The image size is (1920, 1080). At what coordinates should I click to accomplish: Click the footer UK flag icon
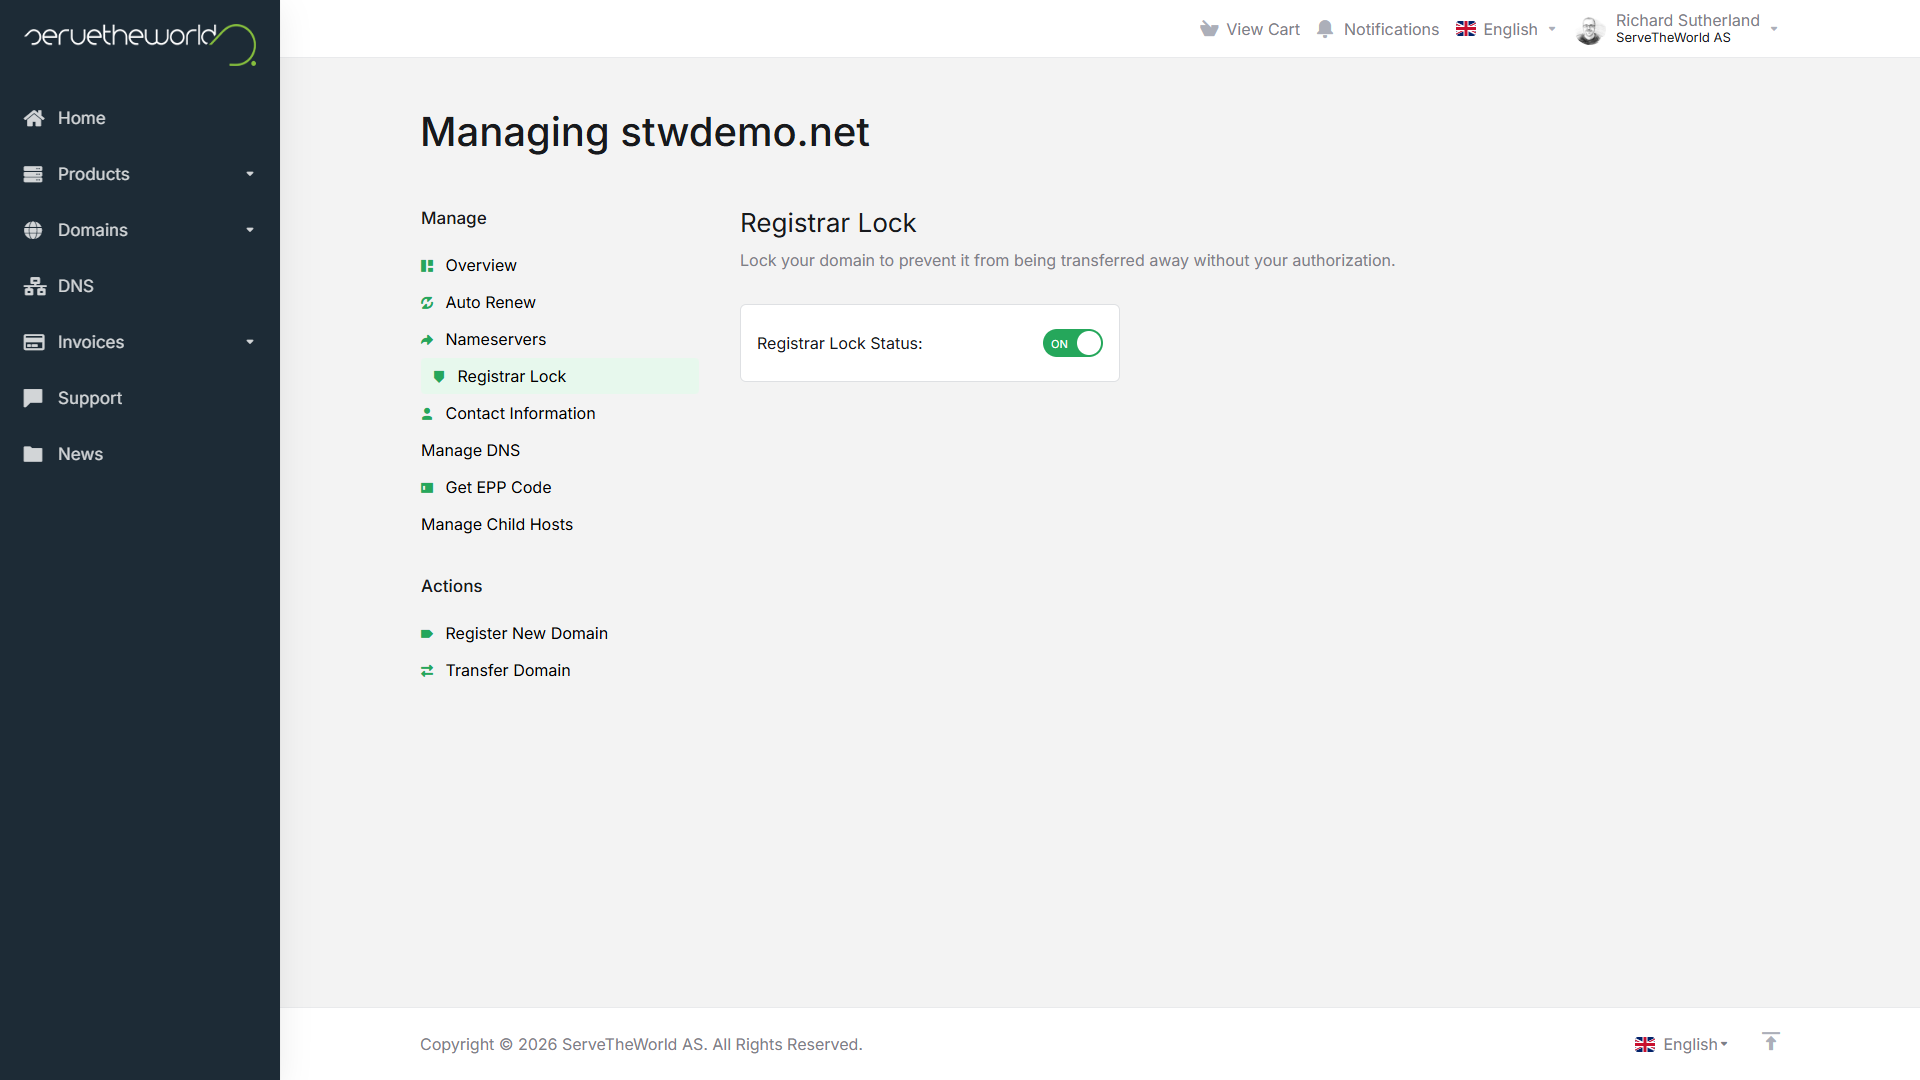tap(1645, 1045)
